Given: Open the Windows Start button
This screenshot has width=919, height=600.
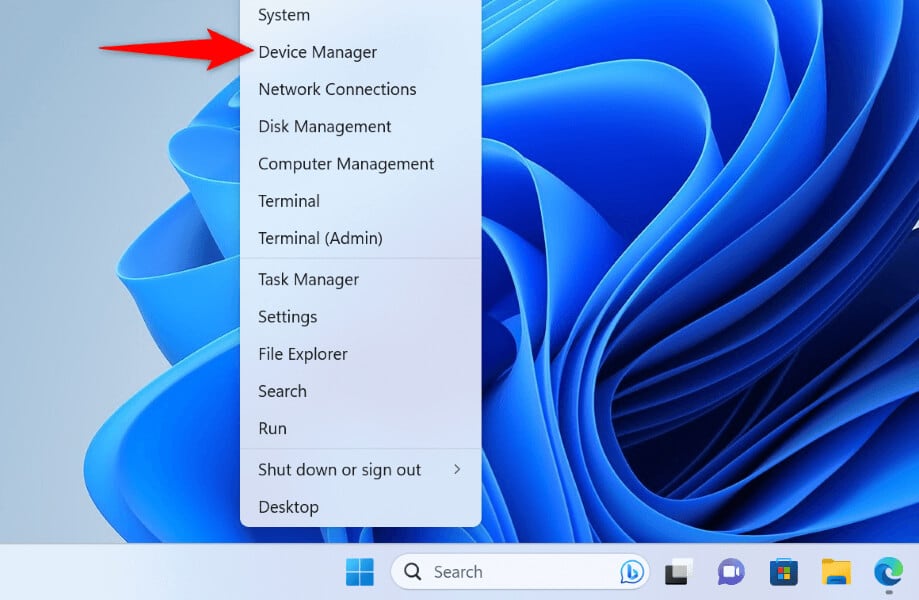Looking at the screenshot, I should click(359, 571).
